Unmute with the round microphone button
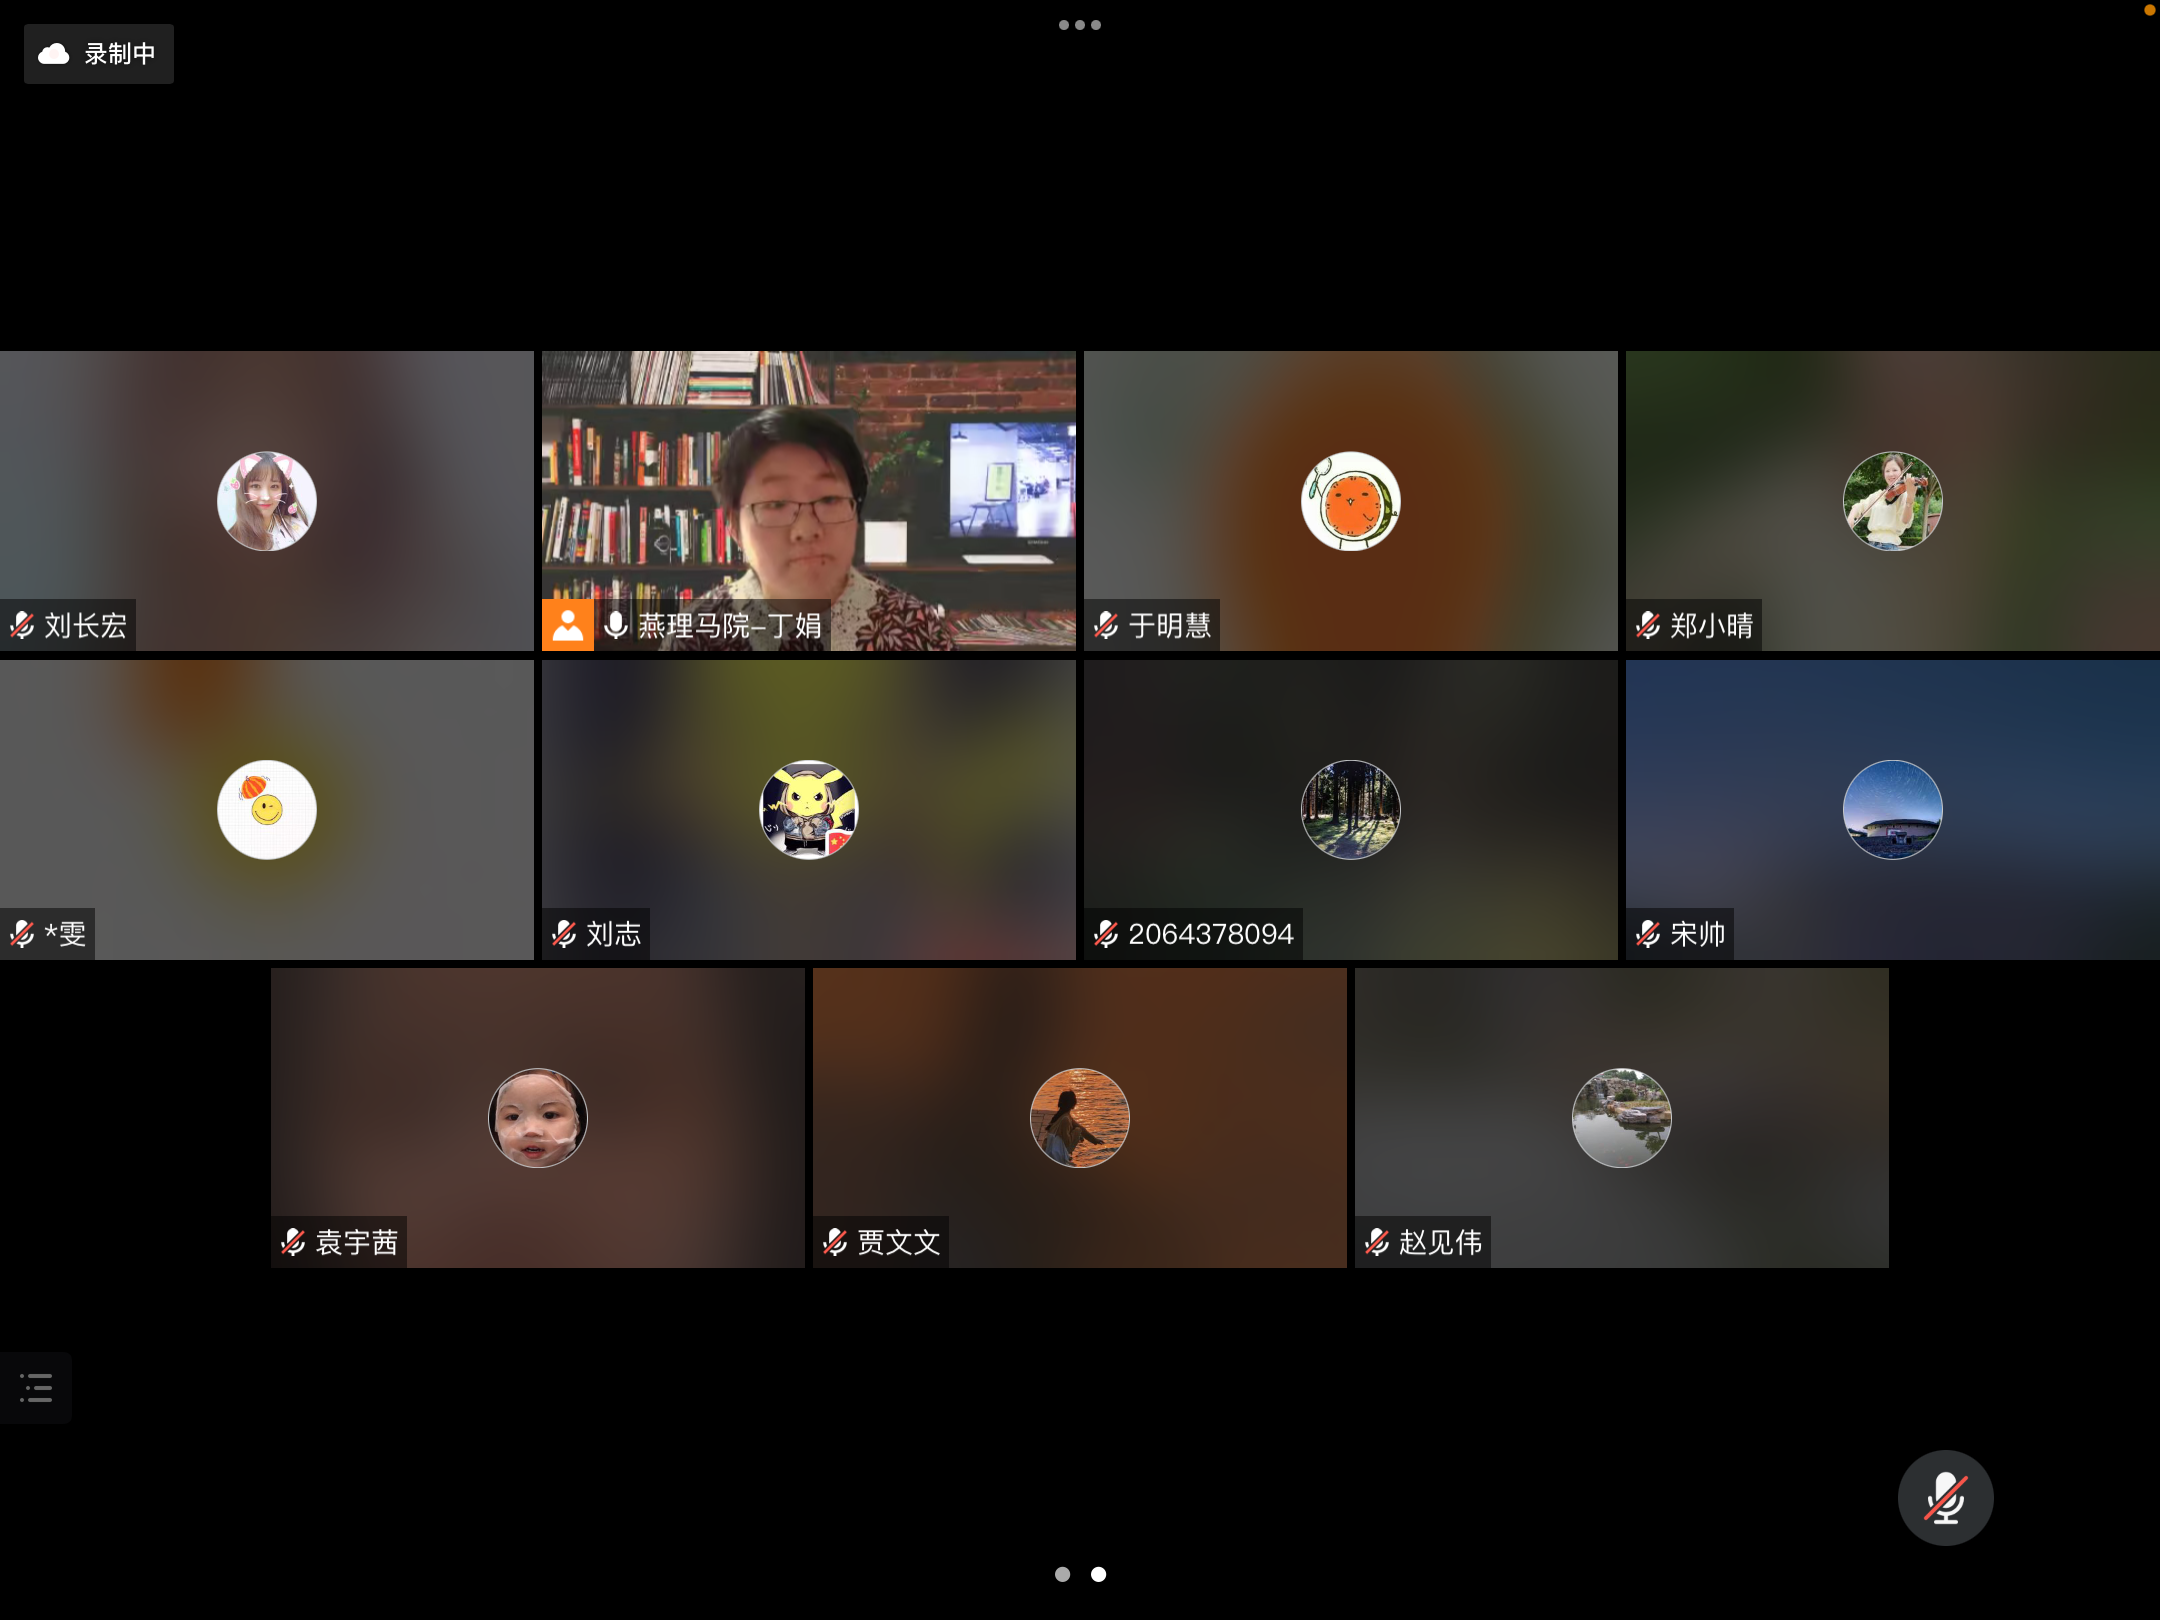The height and width of the screenshot is (1620, 2160). click(1945, 1497)
